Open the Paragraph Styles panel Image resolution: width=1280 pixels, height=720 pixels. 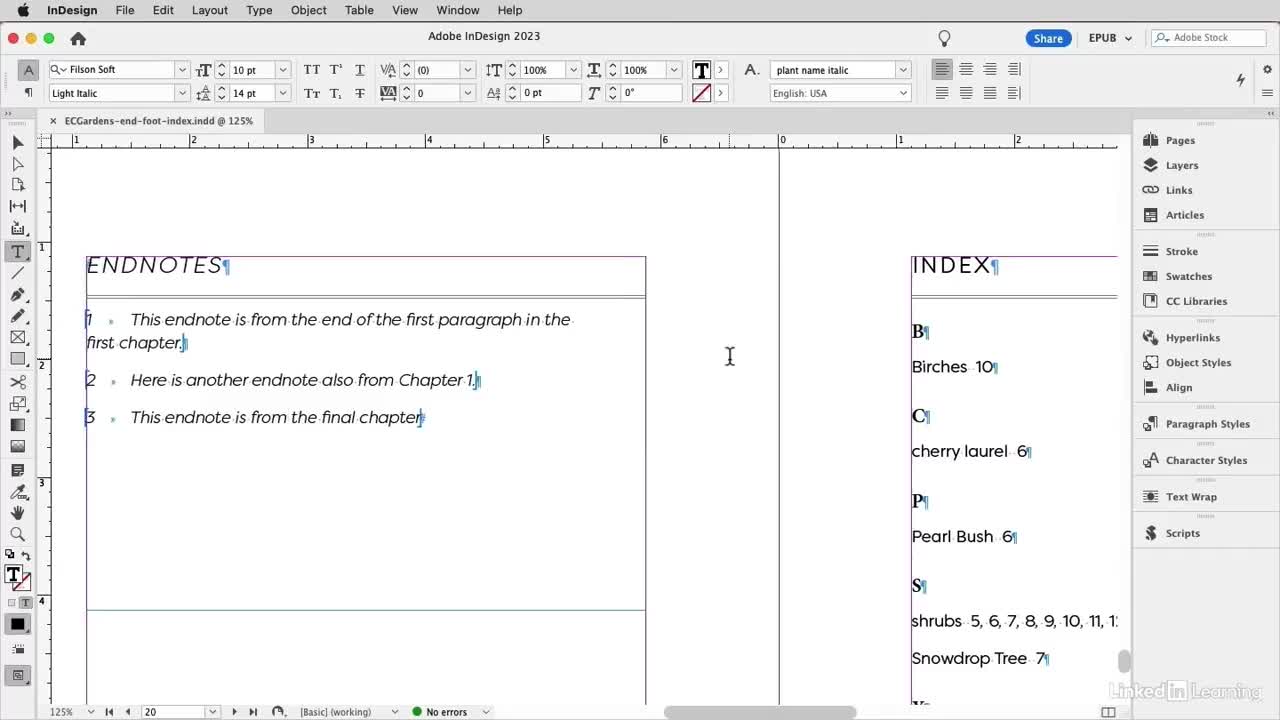[x=1196, y=424]
